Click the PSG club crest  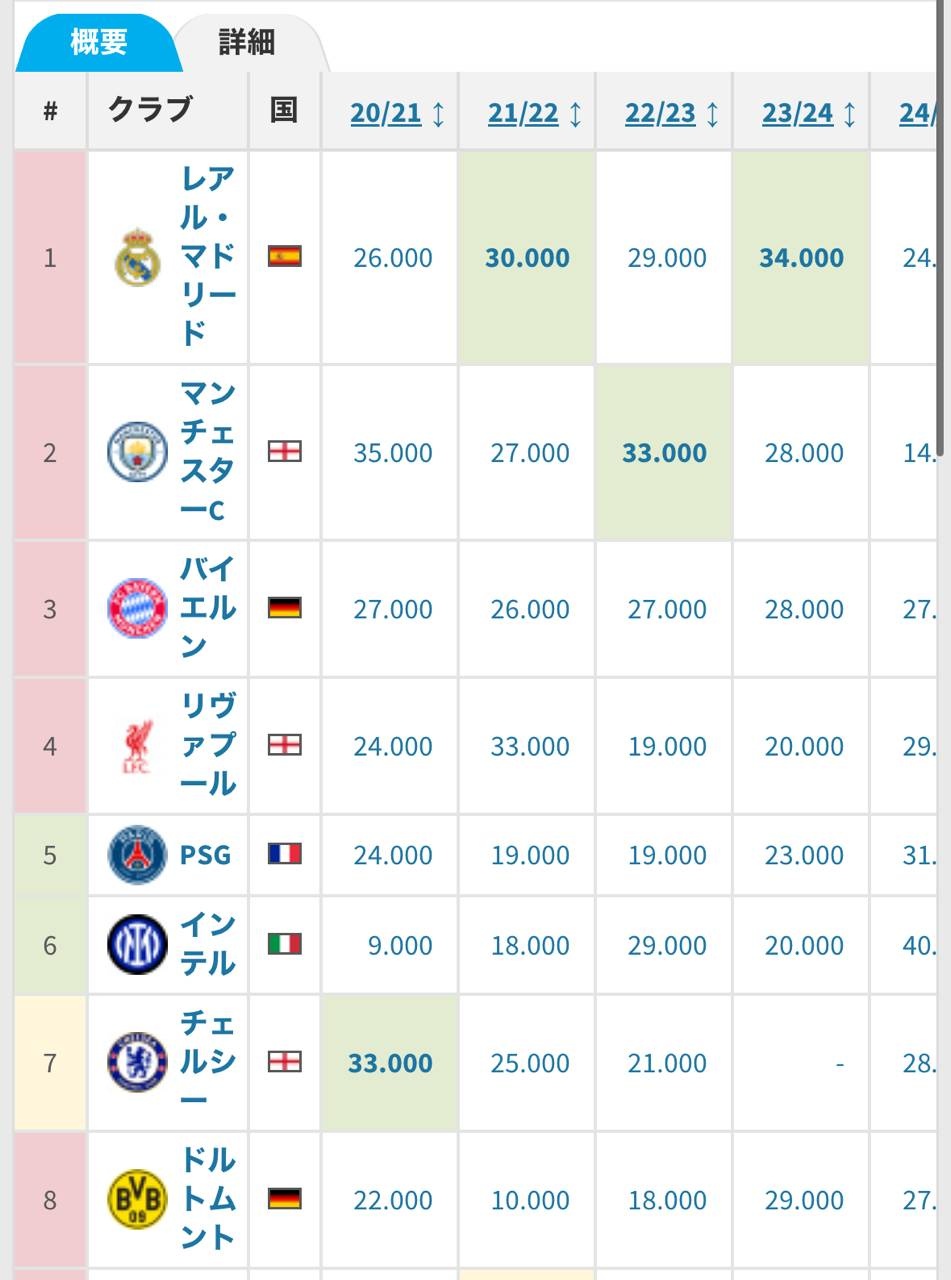pyautogui.click(x=138, y=855)
